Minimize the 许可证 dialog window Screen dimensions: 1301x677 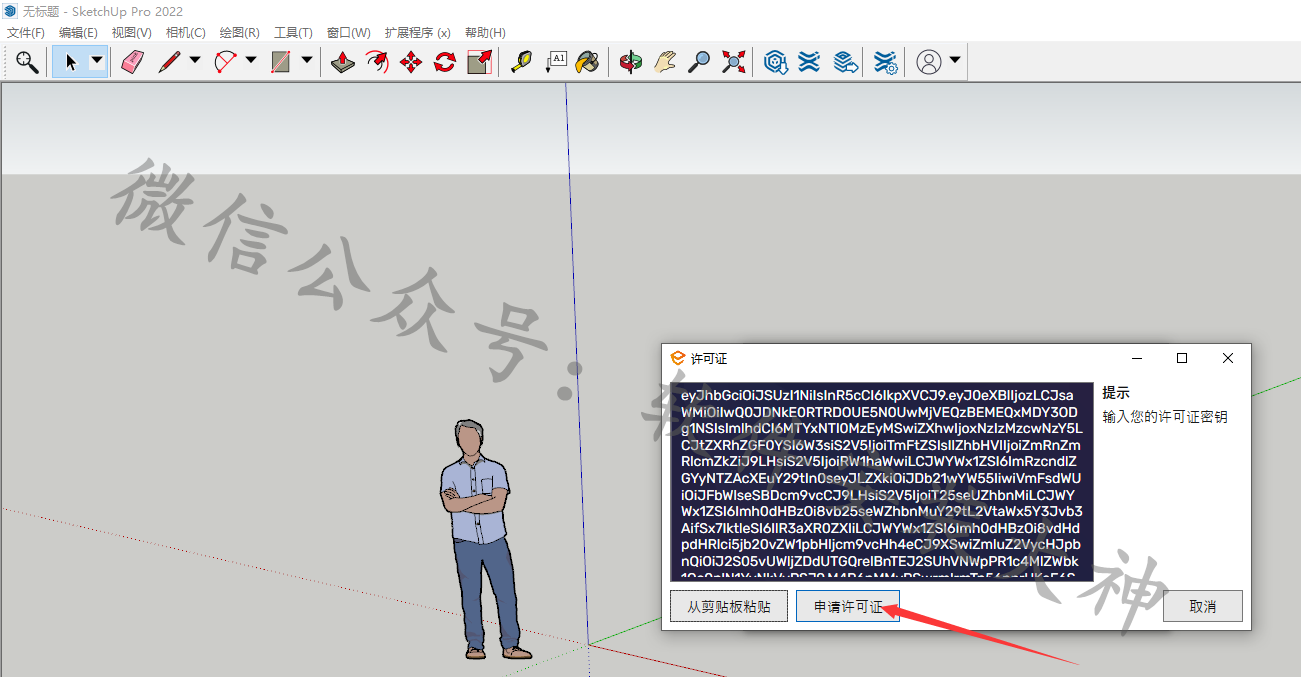pos(1137,358)
